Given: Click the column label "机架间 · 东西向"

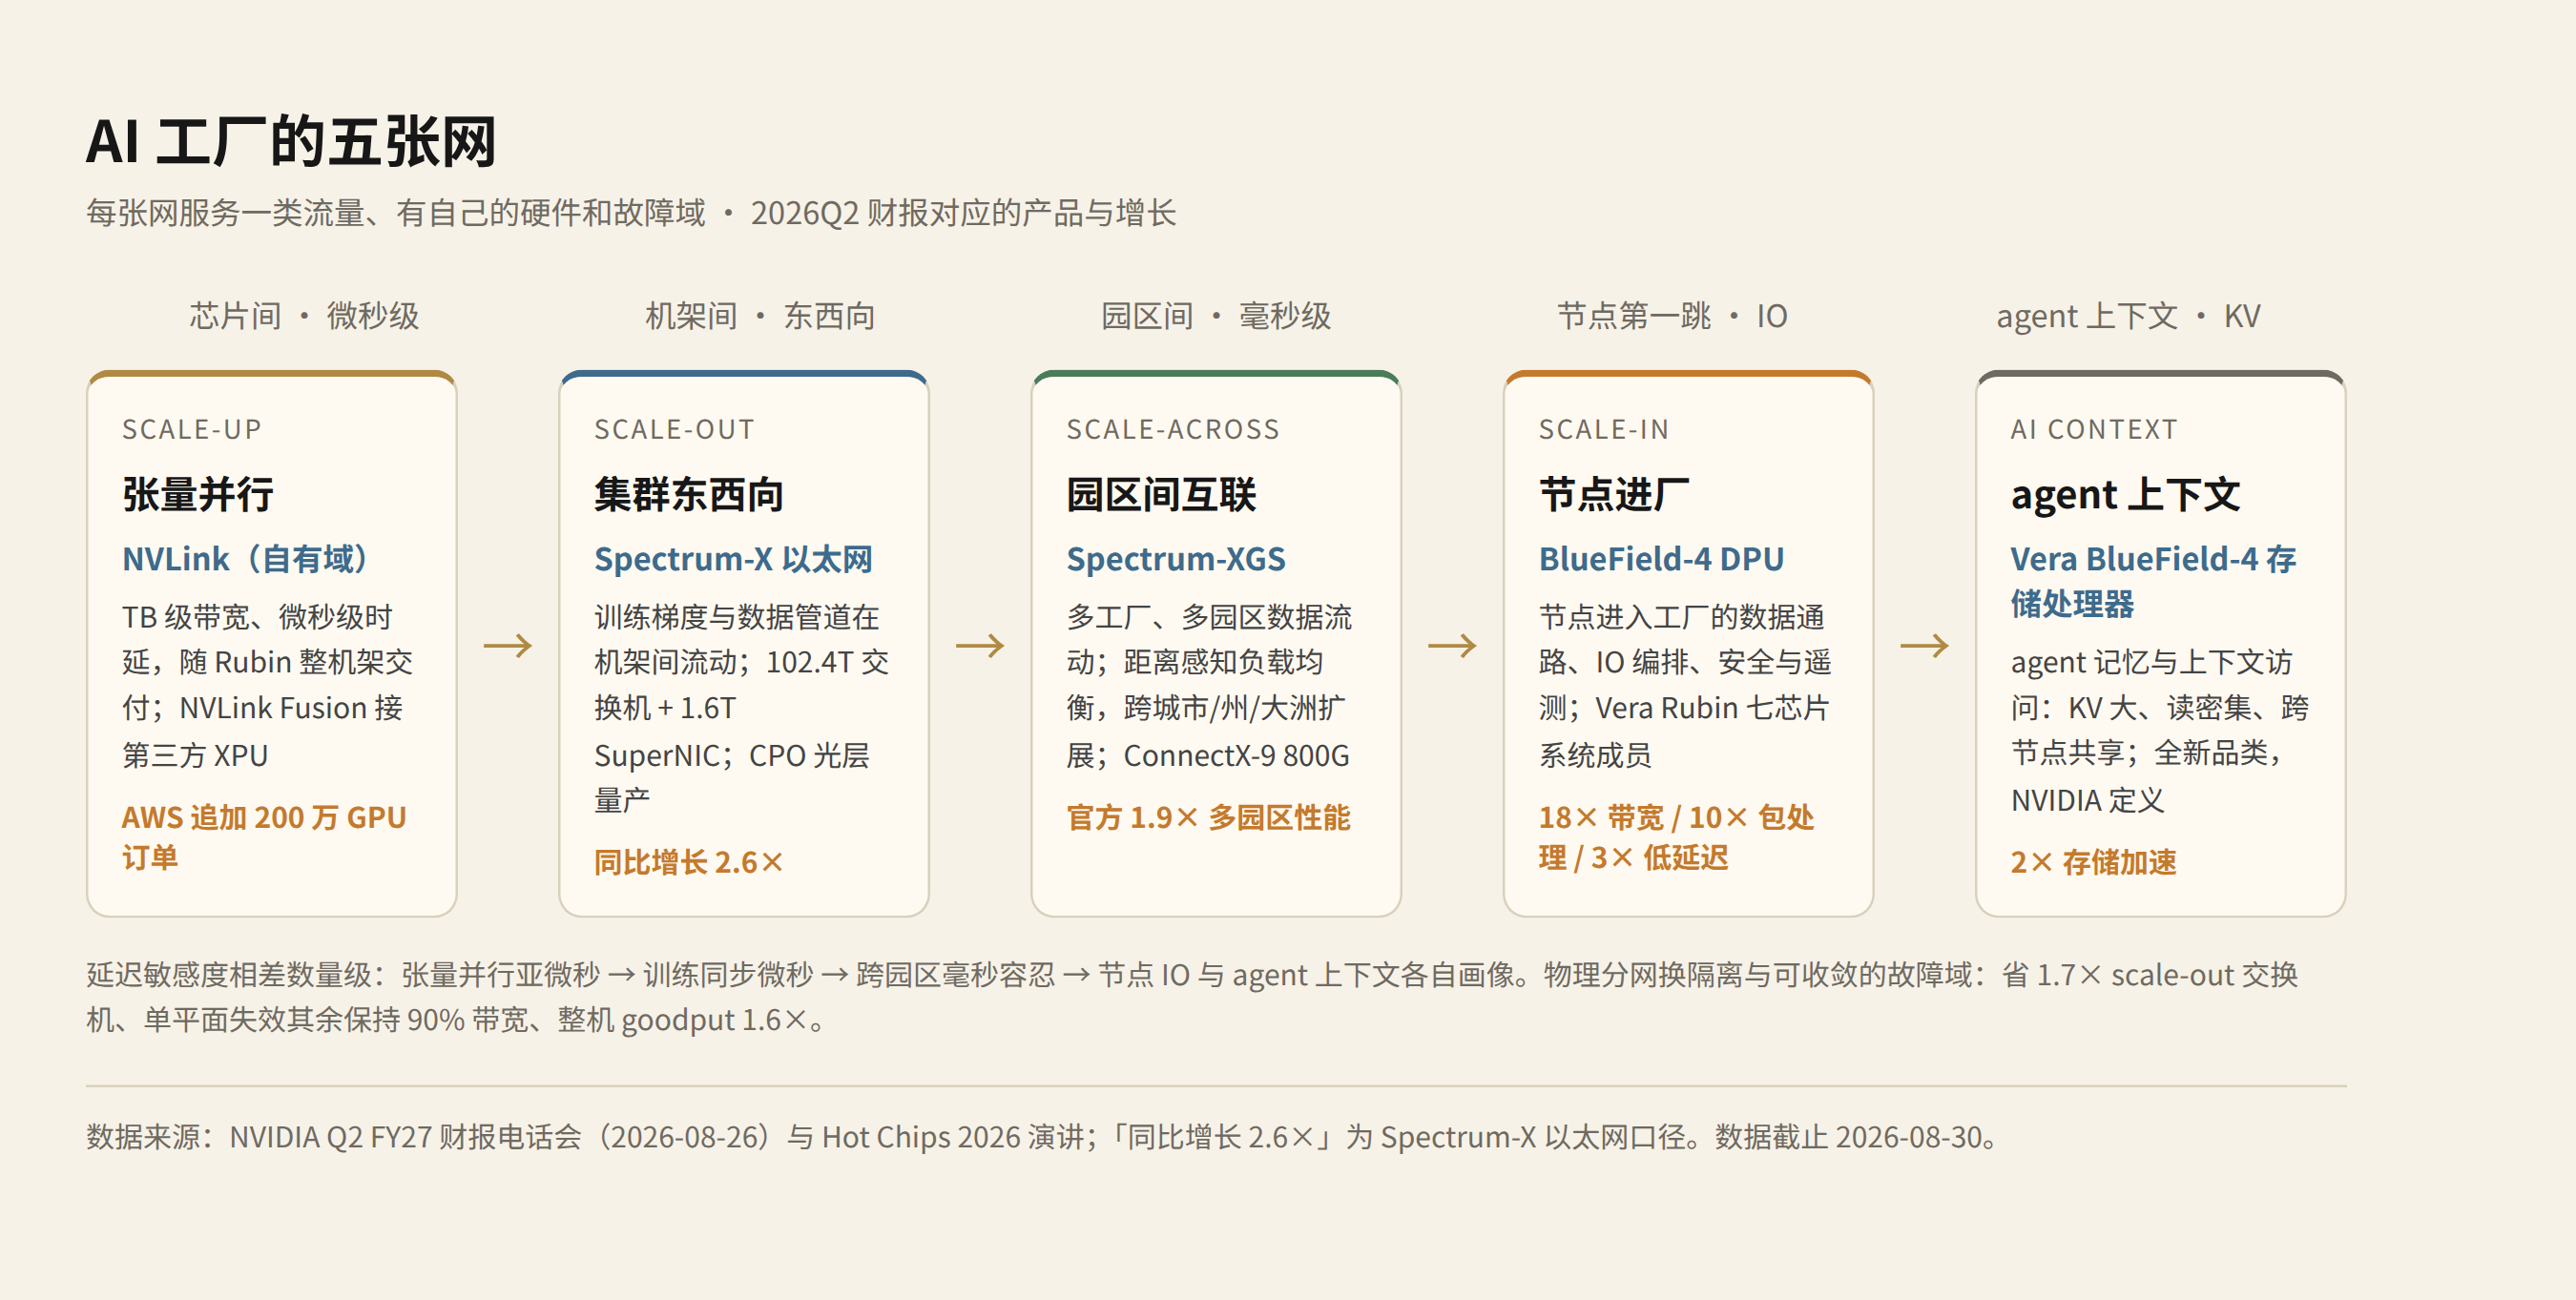Looking at the screenshot, I should pyautogui.click(x=760, y=316).
